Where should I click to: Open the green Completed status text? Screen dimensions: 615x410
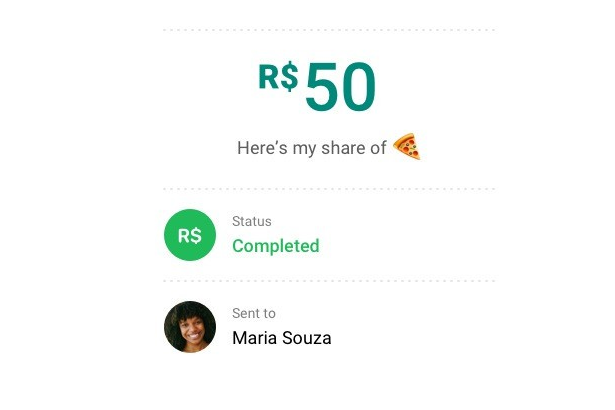click(x=275, y=246)
